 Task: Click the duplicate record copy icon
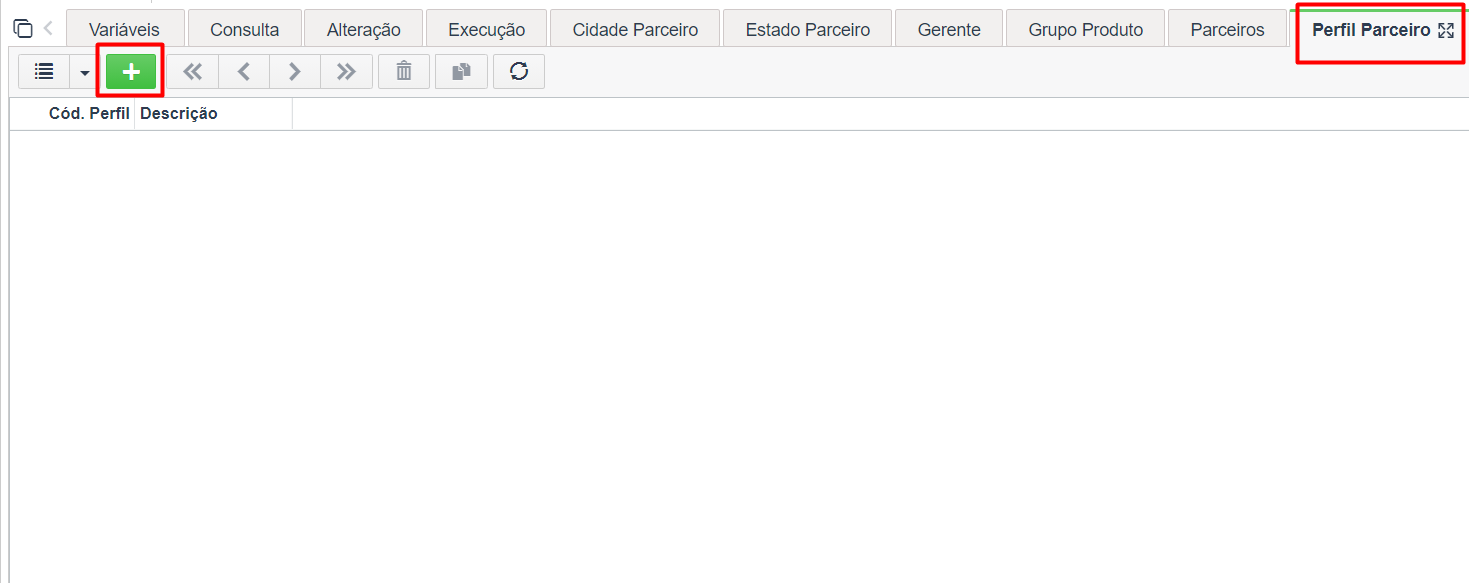(x=461, y=72)
